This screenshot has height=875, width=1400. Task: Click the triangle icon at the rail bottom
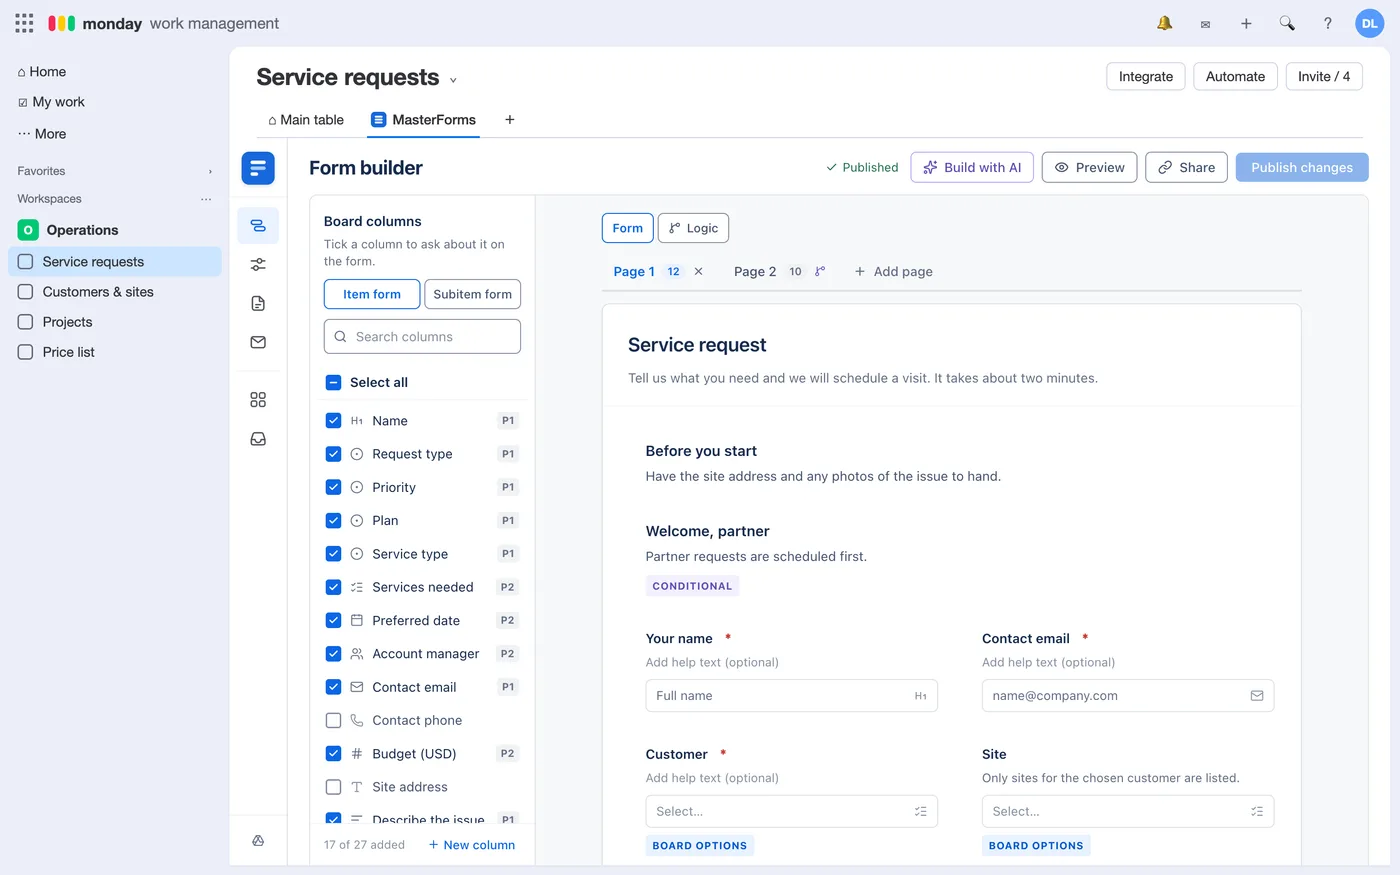[x=258, y=841]
